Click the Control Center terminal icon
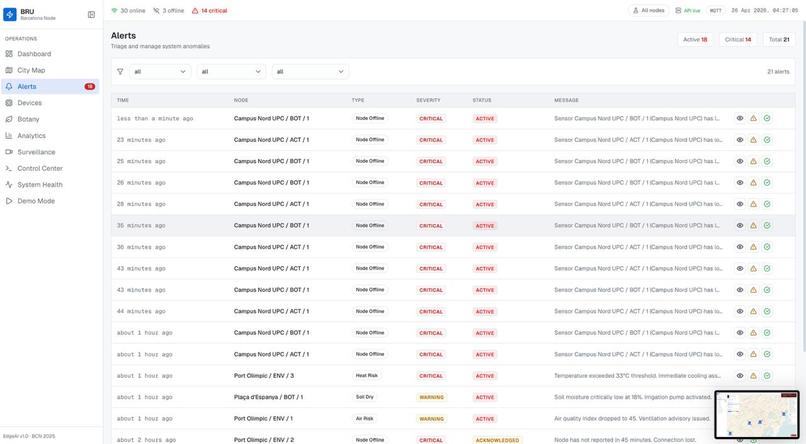The height and width of the screenshot is (444, 806). [x=9, y=168]
